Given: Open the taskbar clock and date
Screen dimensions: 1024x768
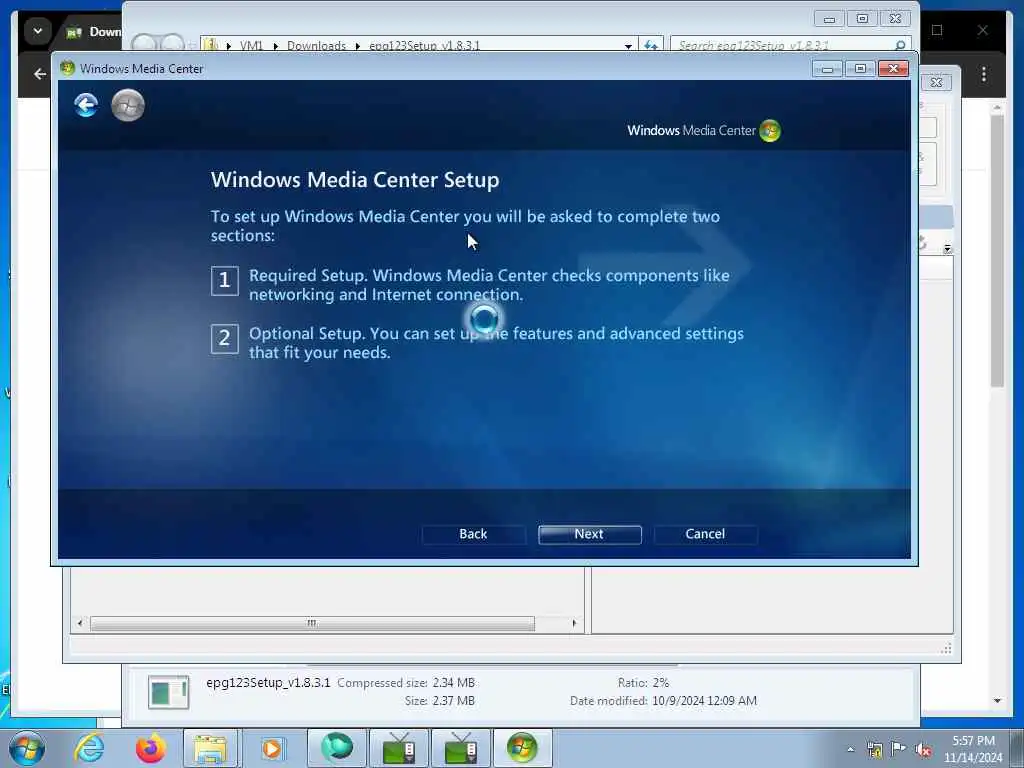Looking at the screenshot, I should pos(973,749).
